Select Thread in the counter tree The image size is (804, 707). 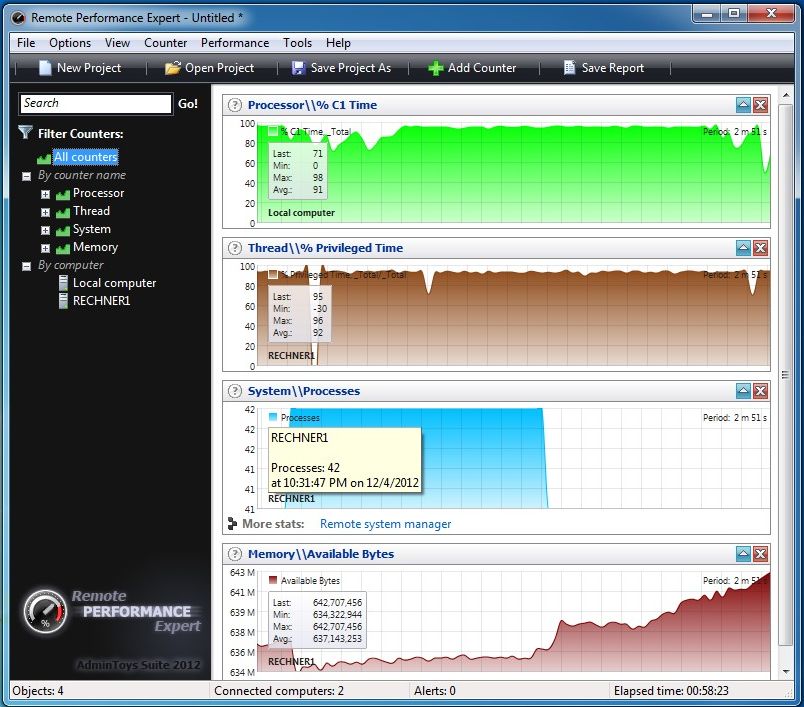coord(91,211)
